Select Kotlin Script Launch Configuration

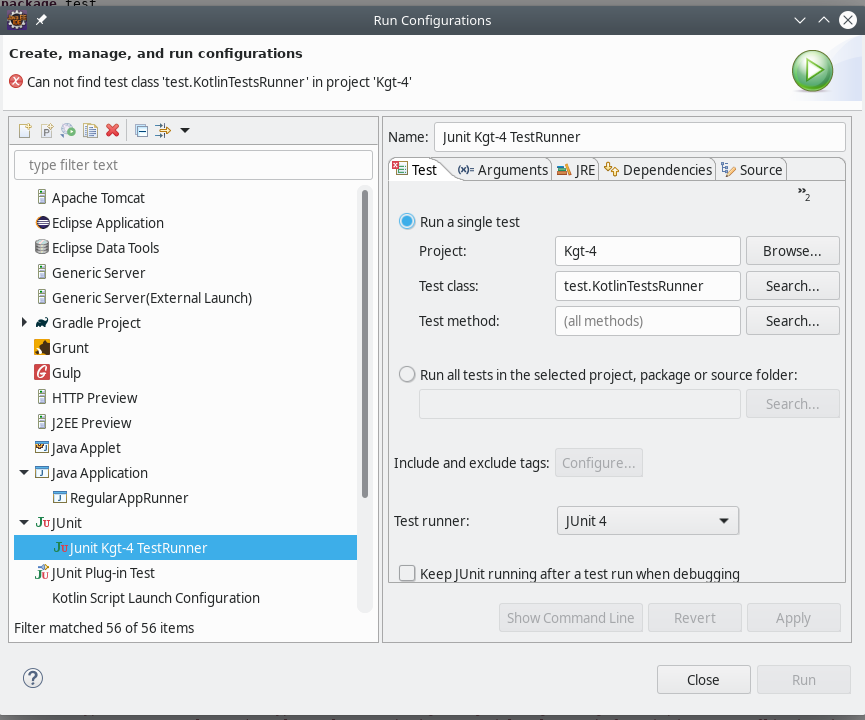coord(156,598)
